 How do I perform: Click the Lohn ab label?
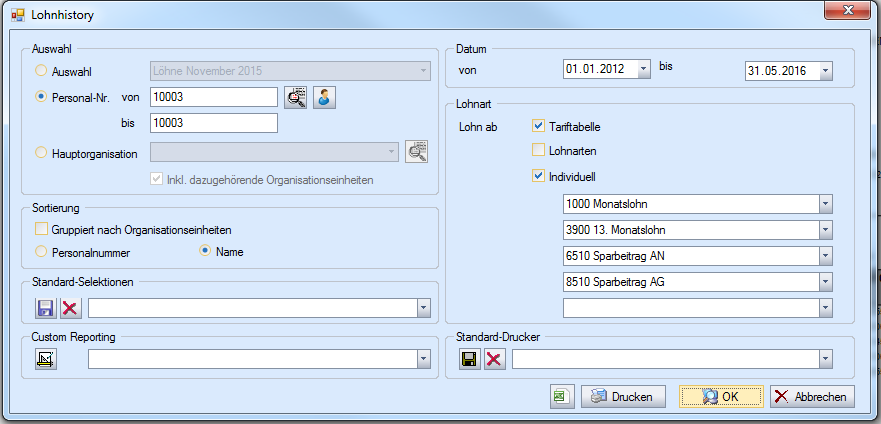click(478, 127)
